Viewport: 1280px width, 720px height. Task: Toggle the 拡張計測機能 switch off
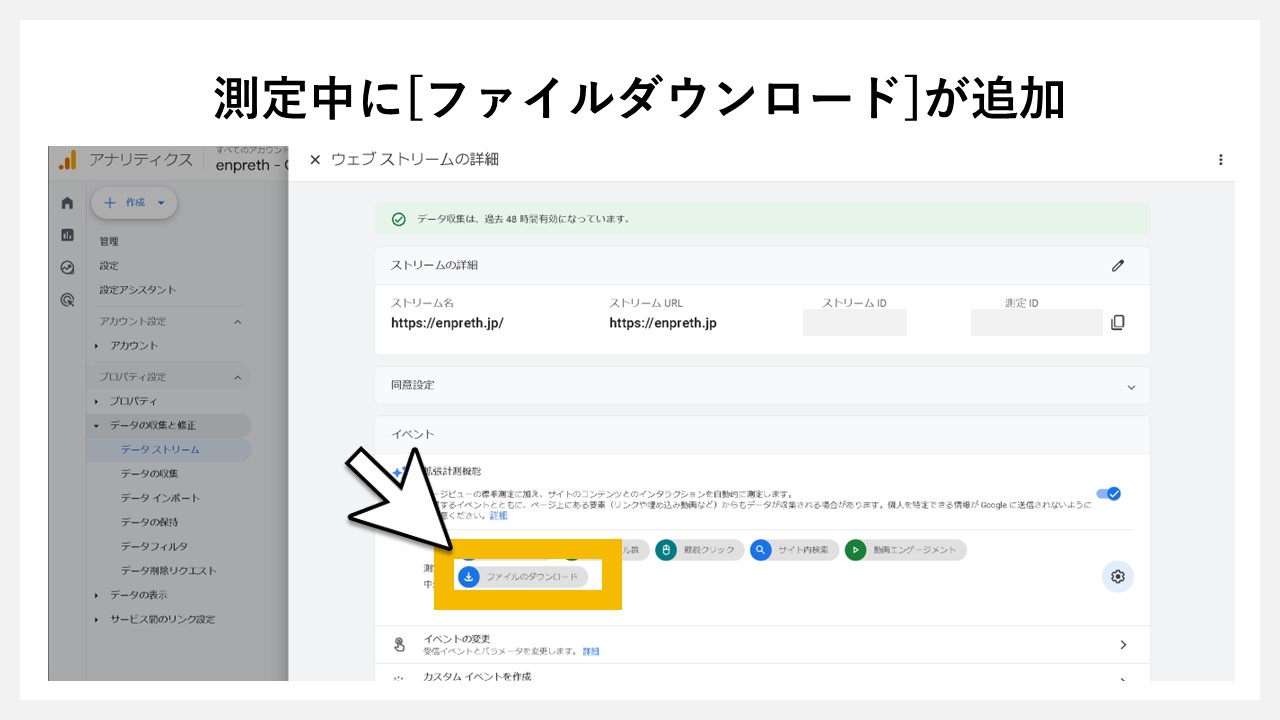coord(1109,493)
